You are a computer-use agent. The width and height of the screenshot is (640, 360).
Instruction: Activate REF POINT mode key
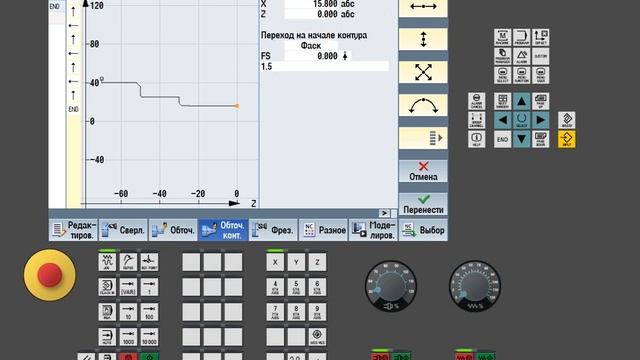(x=149, y=262)
